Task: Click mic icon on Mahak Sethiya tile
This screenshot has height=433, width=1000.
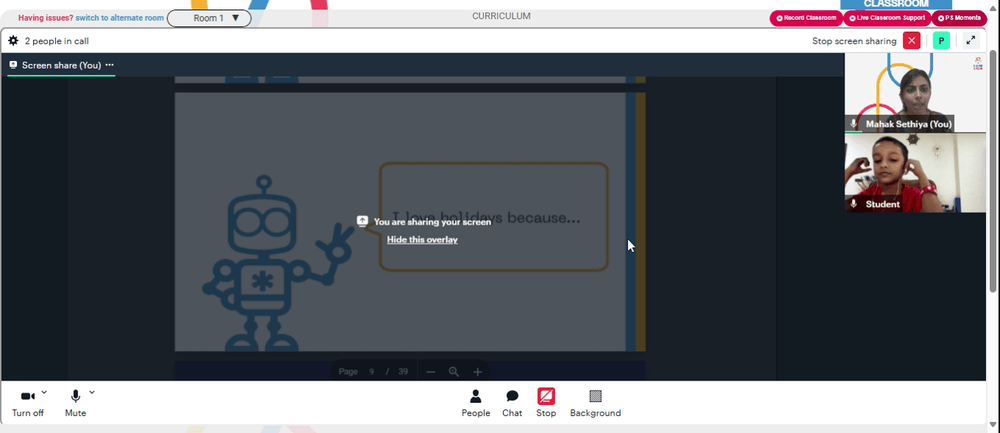Action: tap(854, 124)
